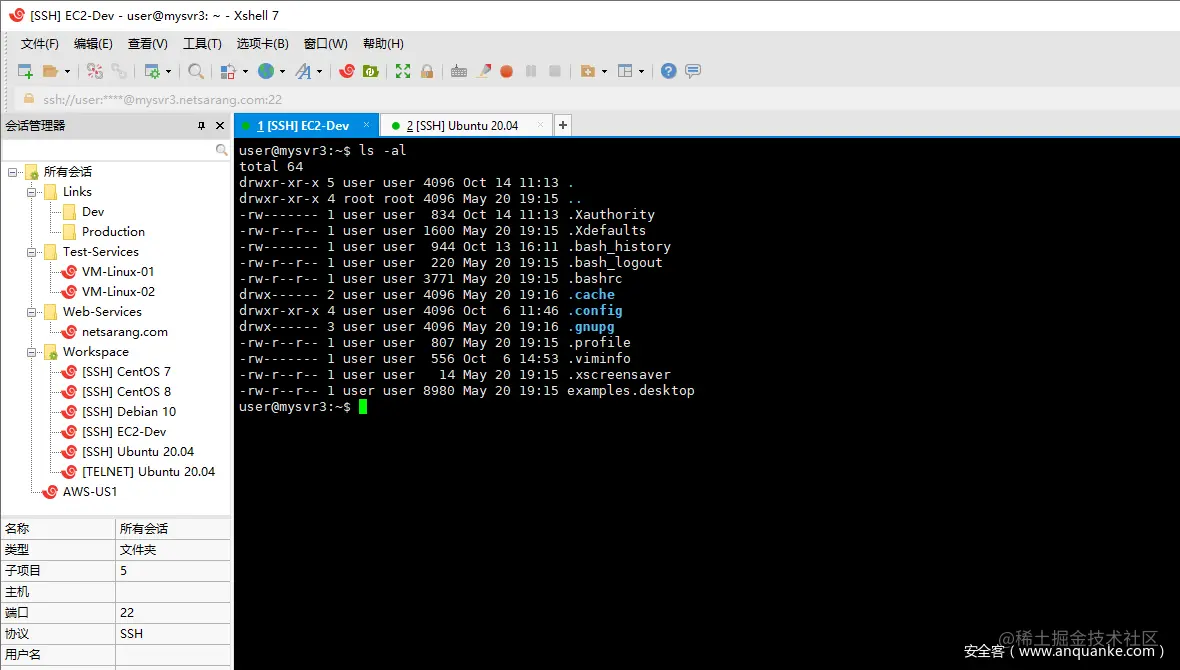This screenshot has width=1180, height=670.
Task: Open the 帮助(H) menu
Action: [383, 44]
